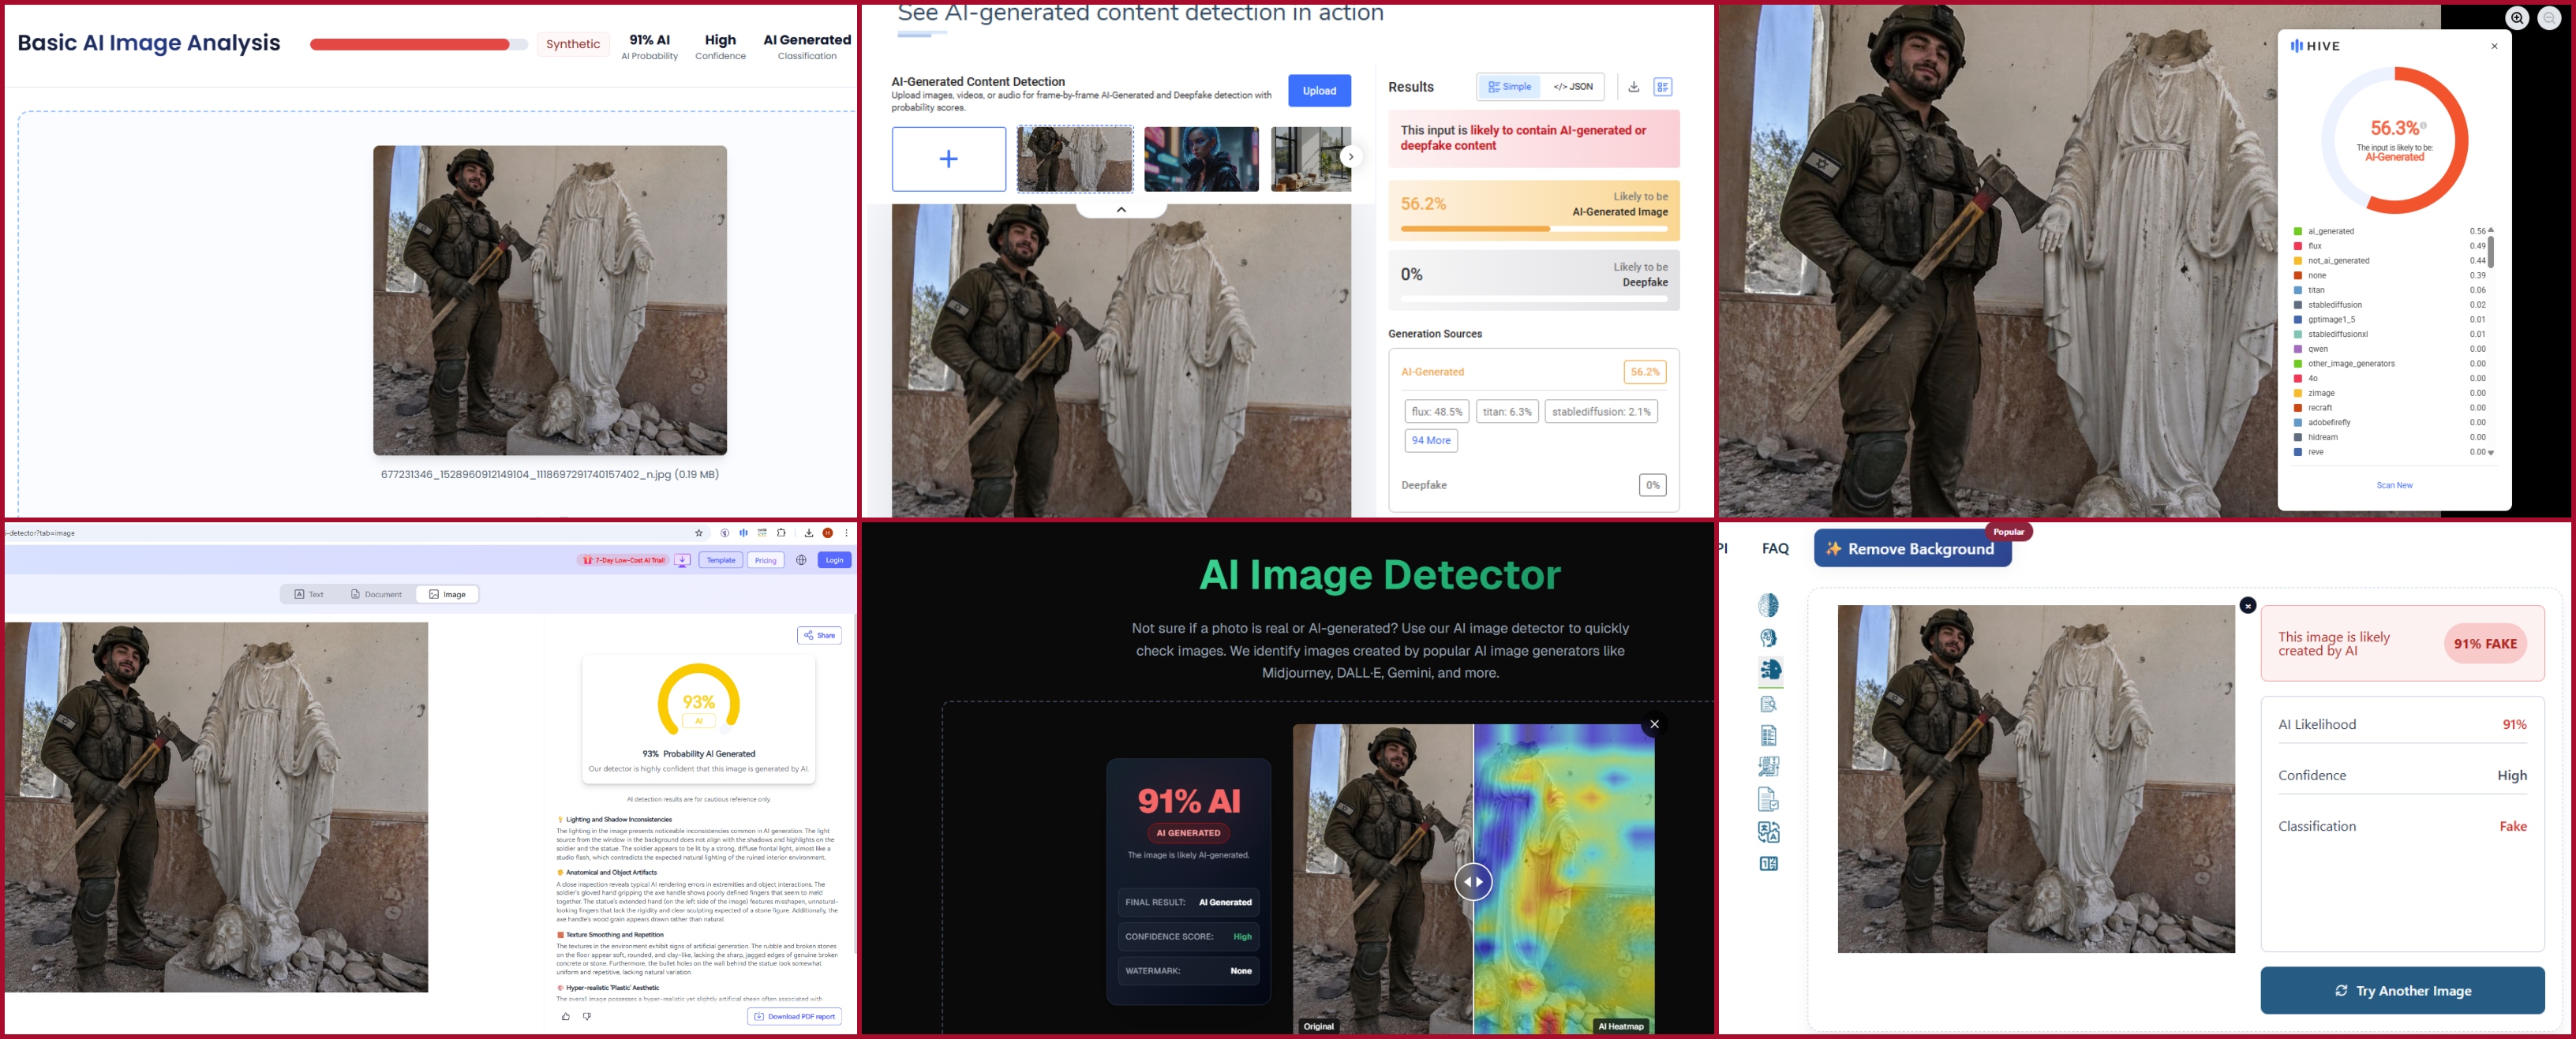
Task: Click the globe language icon
Action: (x=801, y=560)
